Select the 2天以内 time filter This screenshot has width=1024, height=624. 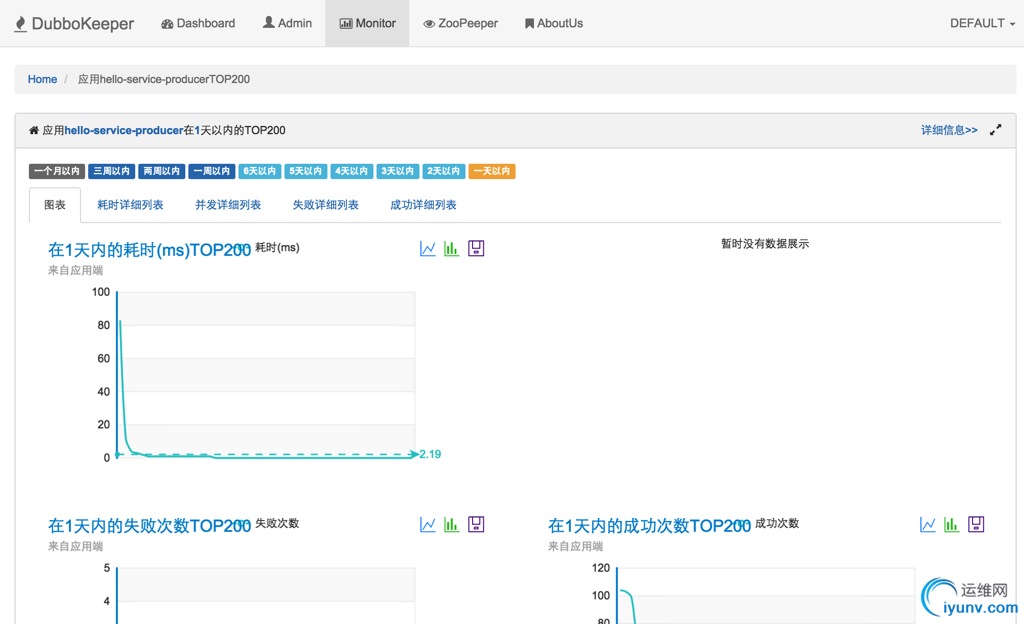coord(443,171)
